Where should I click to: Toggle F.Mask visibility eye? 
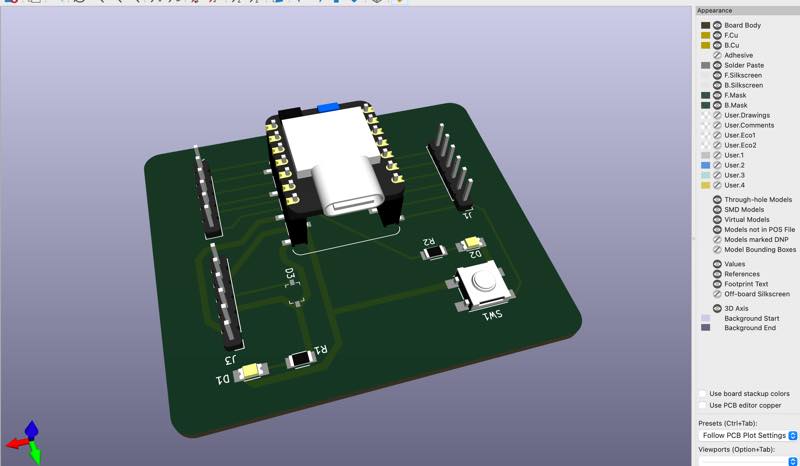(717, 95)
